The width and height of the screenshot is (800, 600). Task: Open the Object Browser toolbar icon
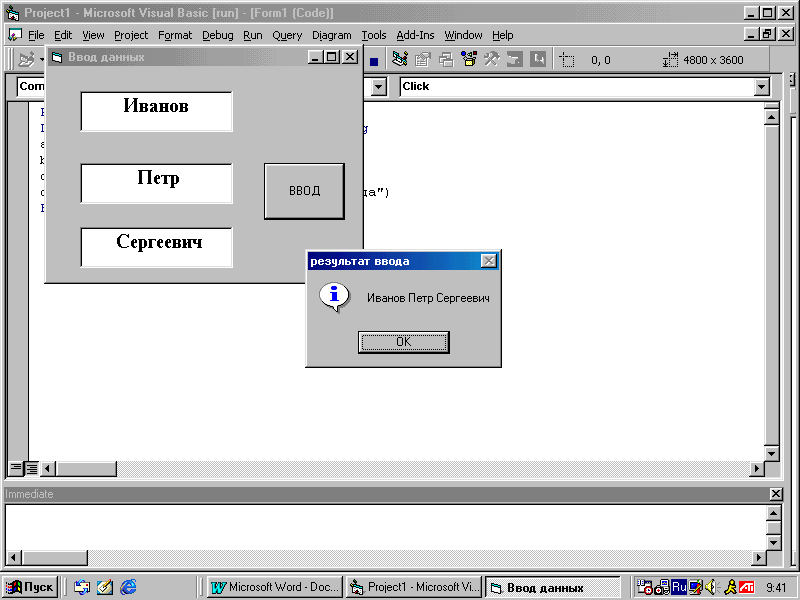[x=468, y=60]
